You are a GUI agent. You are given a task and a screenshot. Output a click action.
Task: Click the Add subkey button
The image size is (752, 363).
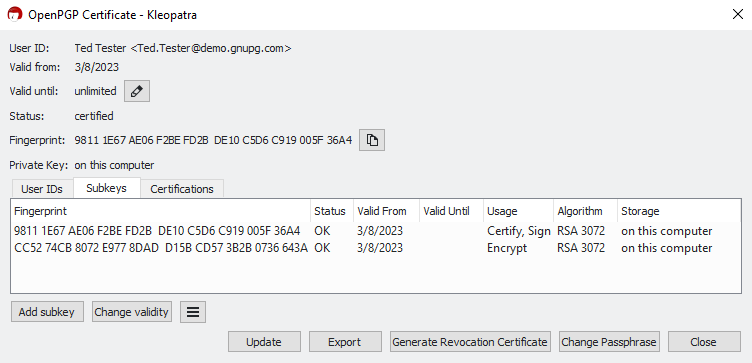click(x=47, y=312)
